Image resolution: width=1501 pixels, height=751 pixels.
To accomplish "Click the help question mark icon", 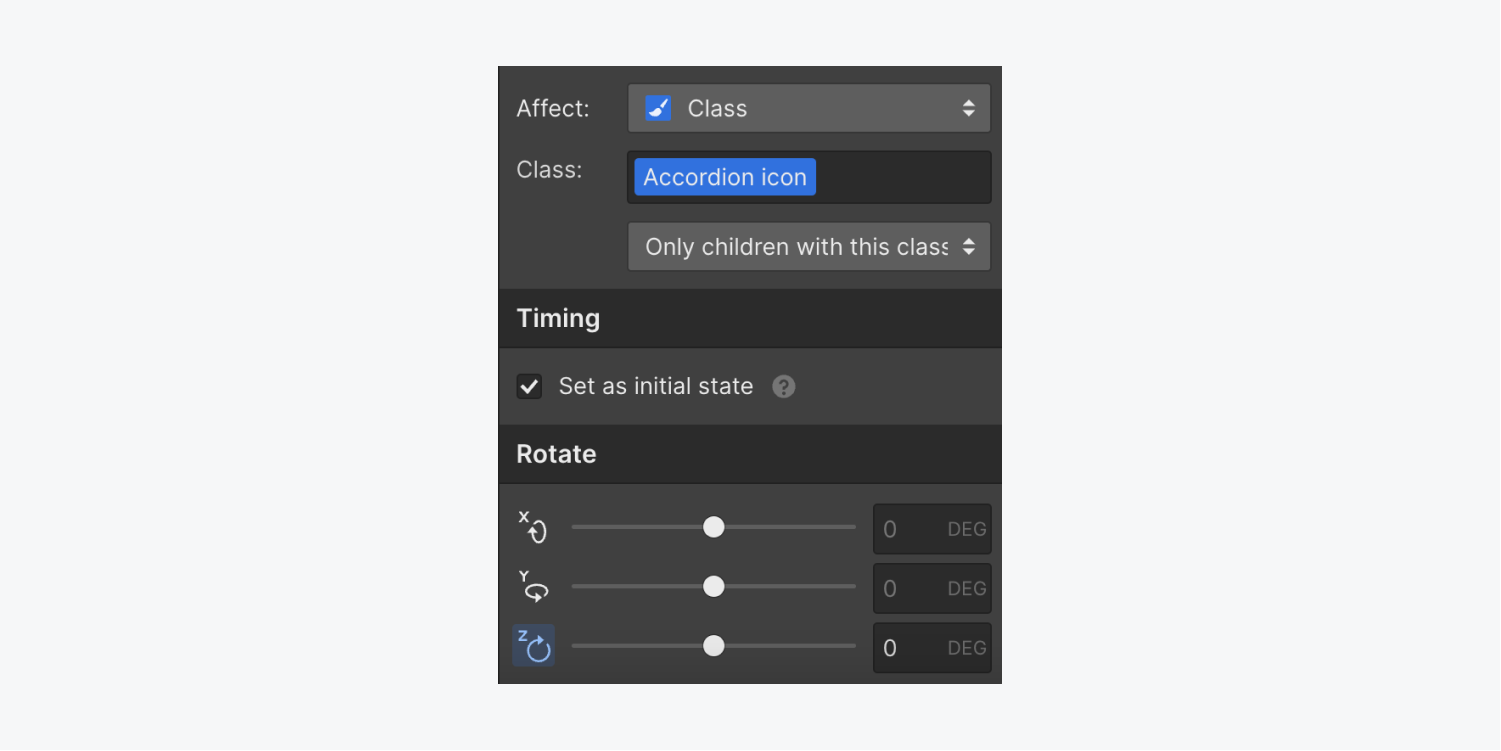I will pos(784,387).
